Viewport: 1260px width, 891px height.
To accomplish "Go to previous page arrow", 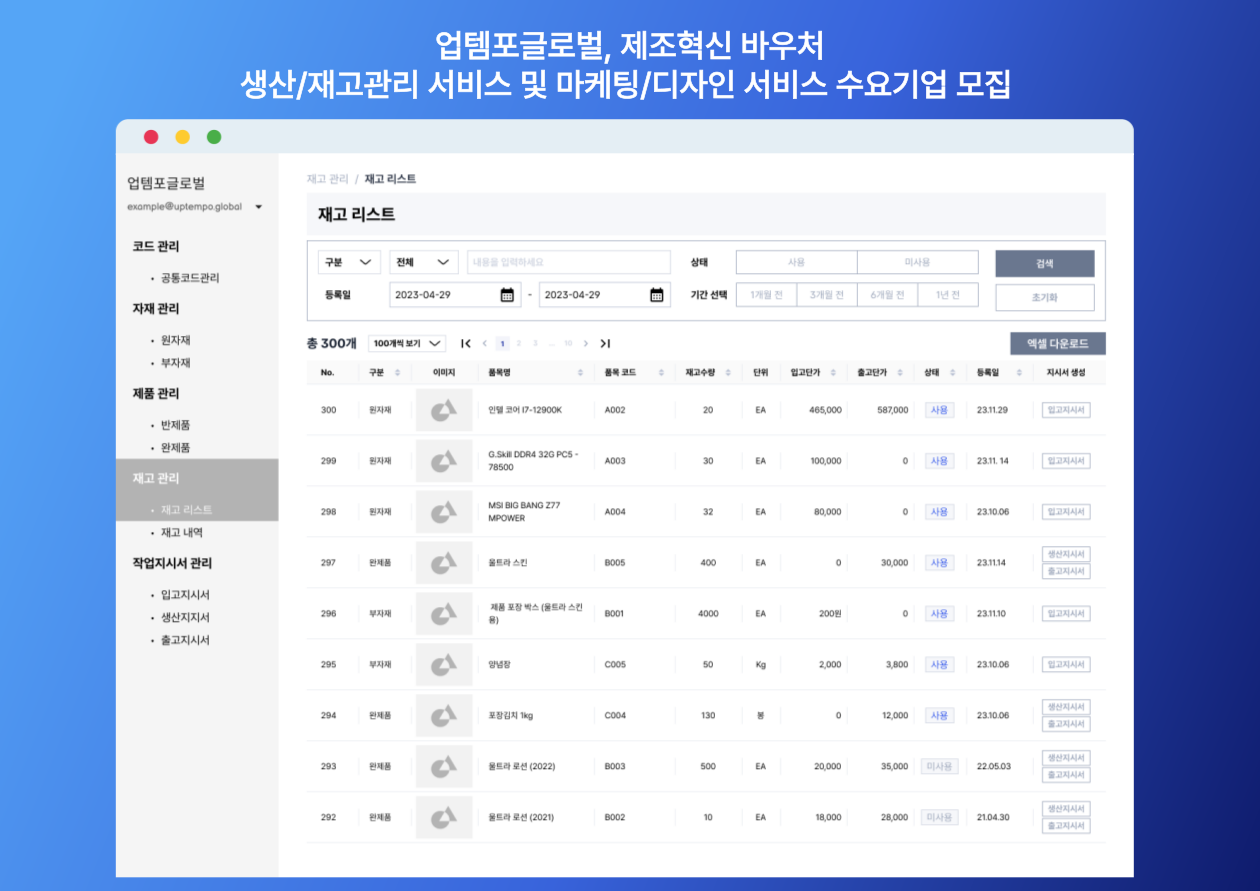I will click(485, 343).
